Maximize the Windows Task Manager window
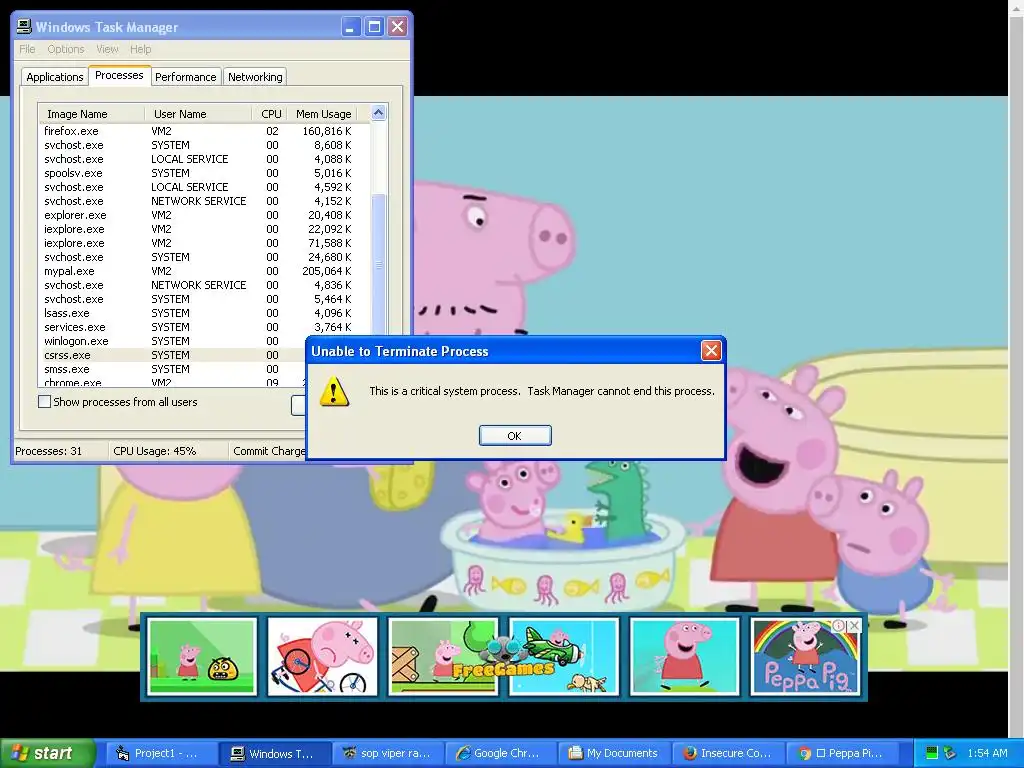Screen dimensions: 1024x768 tap(374, 27)
